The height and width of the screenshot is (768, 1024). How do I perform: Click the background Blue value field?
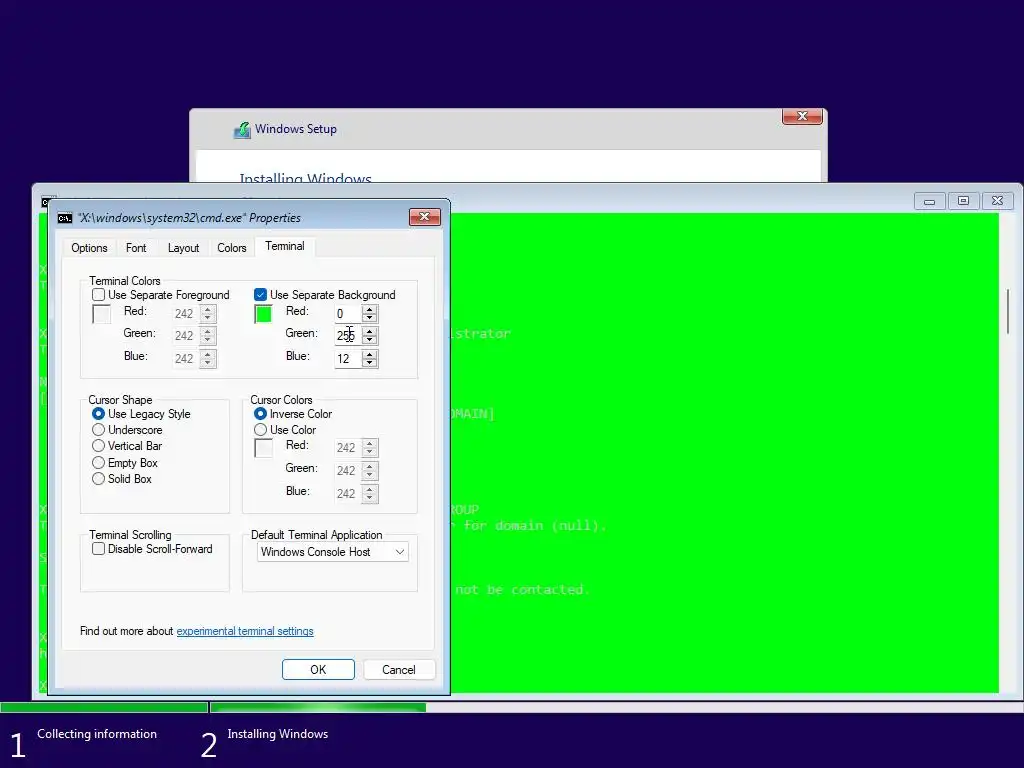coord(347,359)
